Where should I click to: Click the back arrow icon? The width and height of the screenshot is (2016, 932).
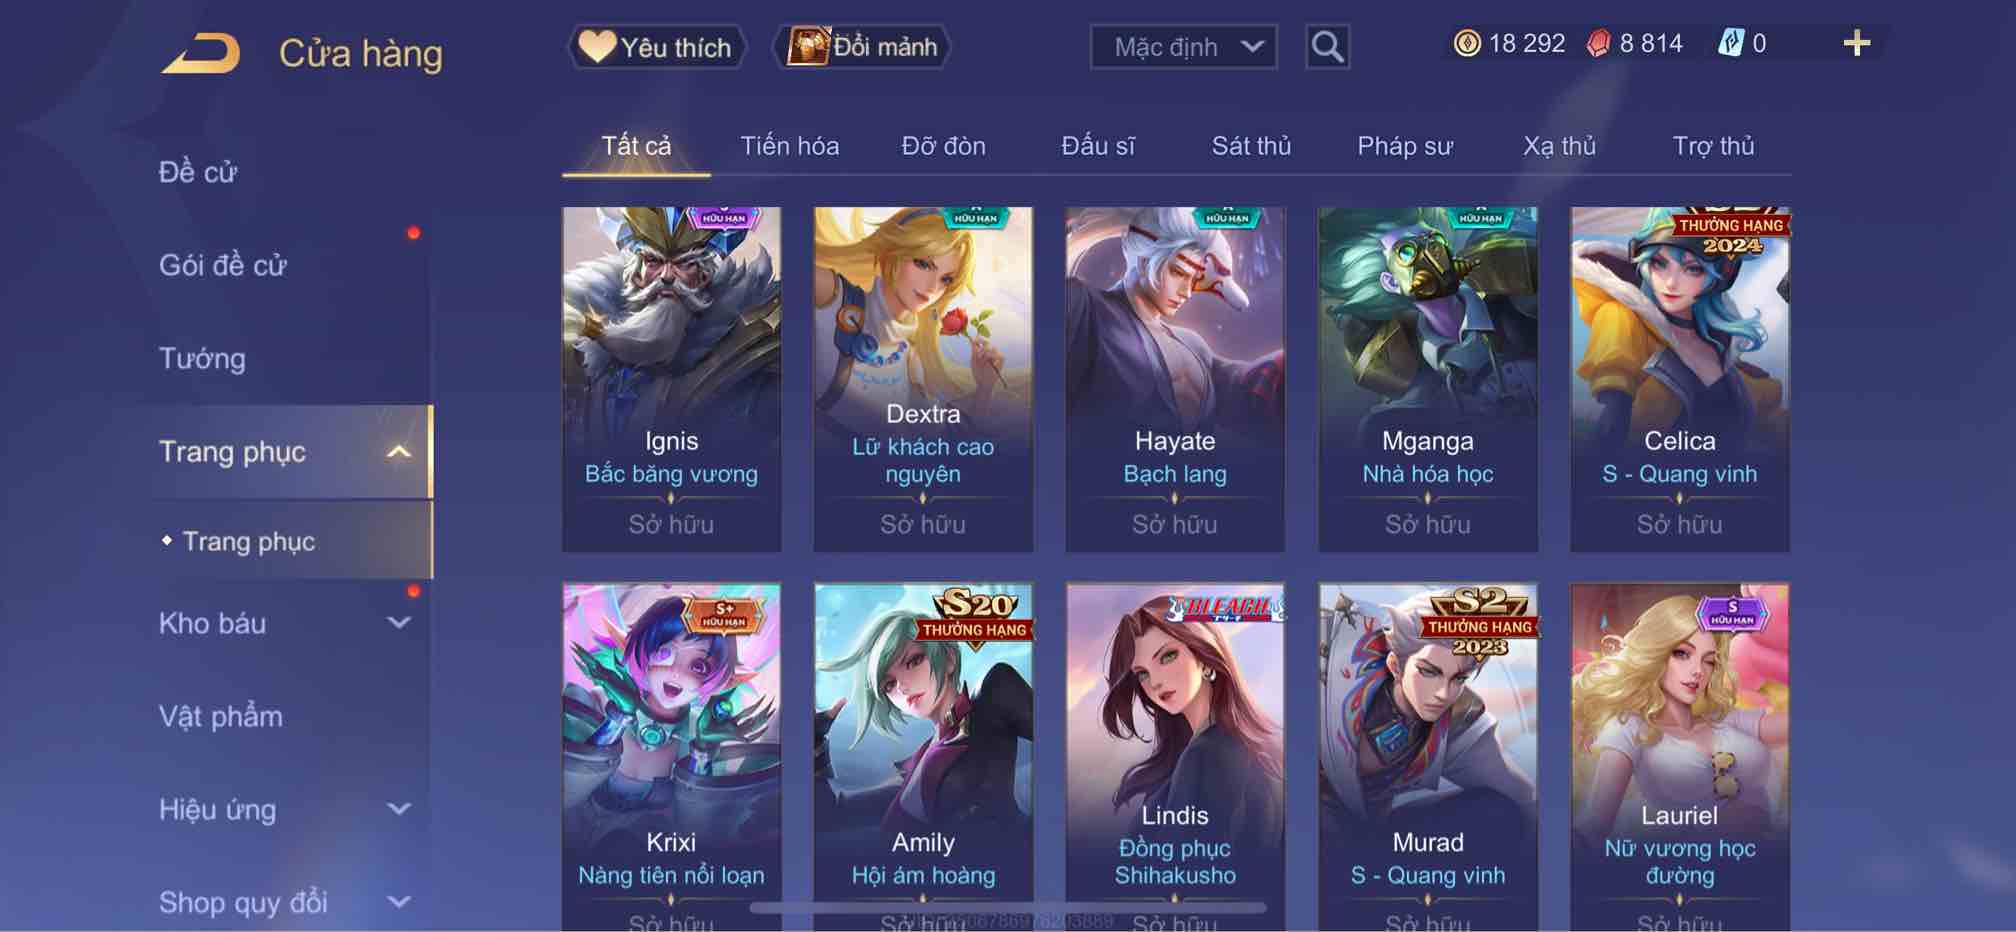(201, 53)
